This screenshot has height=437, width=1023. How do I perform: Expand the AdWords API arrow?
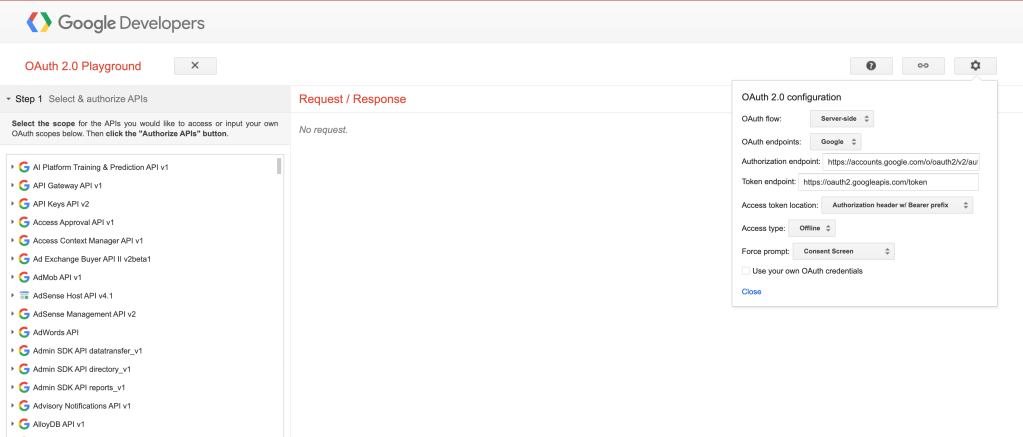tap(12, 332)
